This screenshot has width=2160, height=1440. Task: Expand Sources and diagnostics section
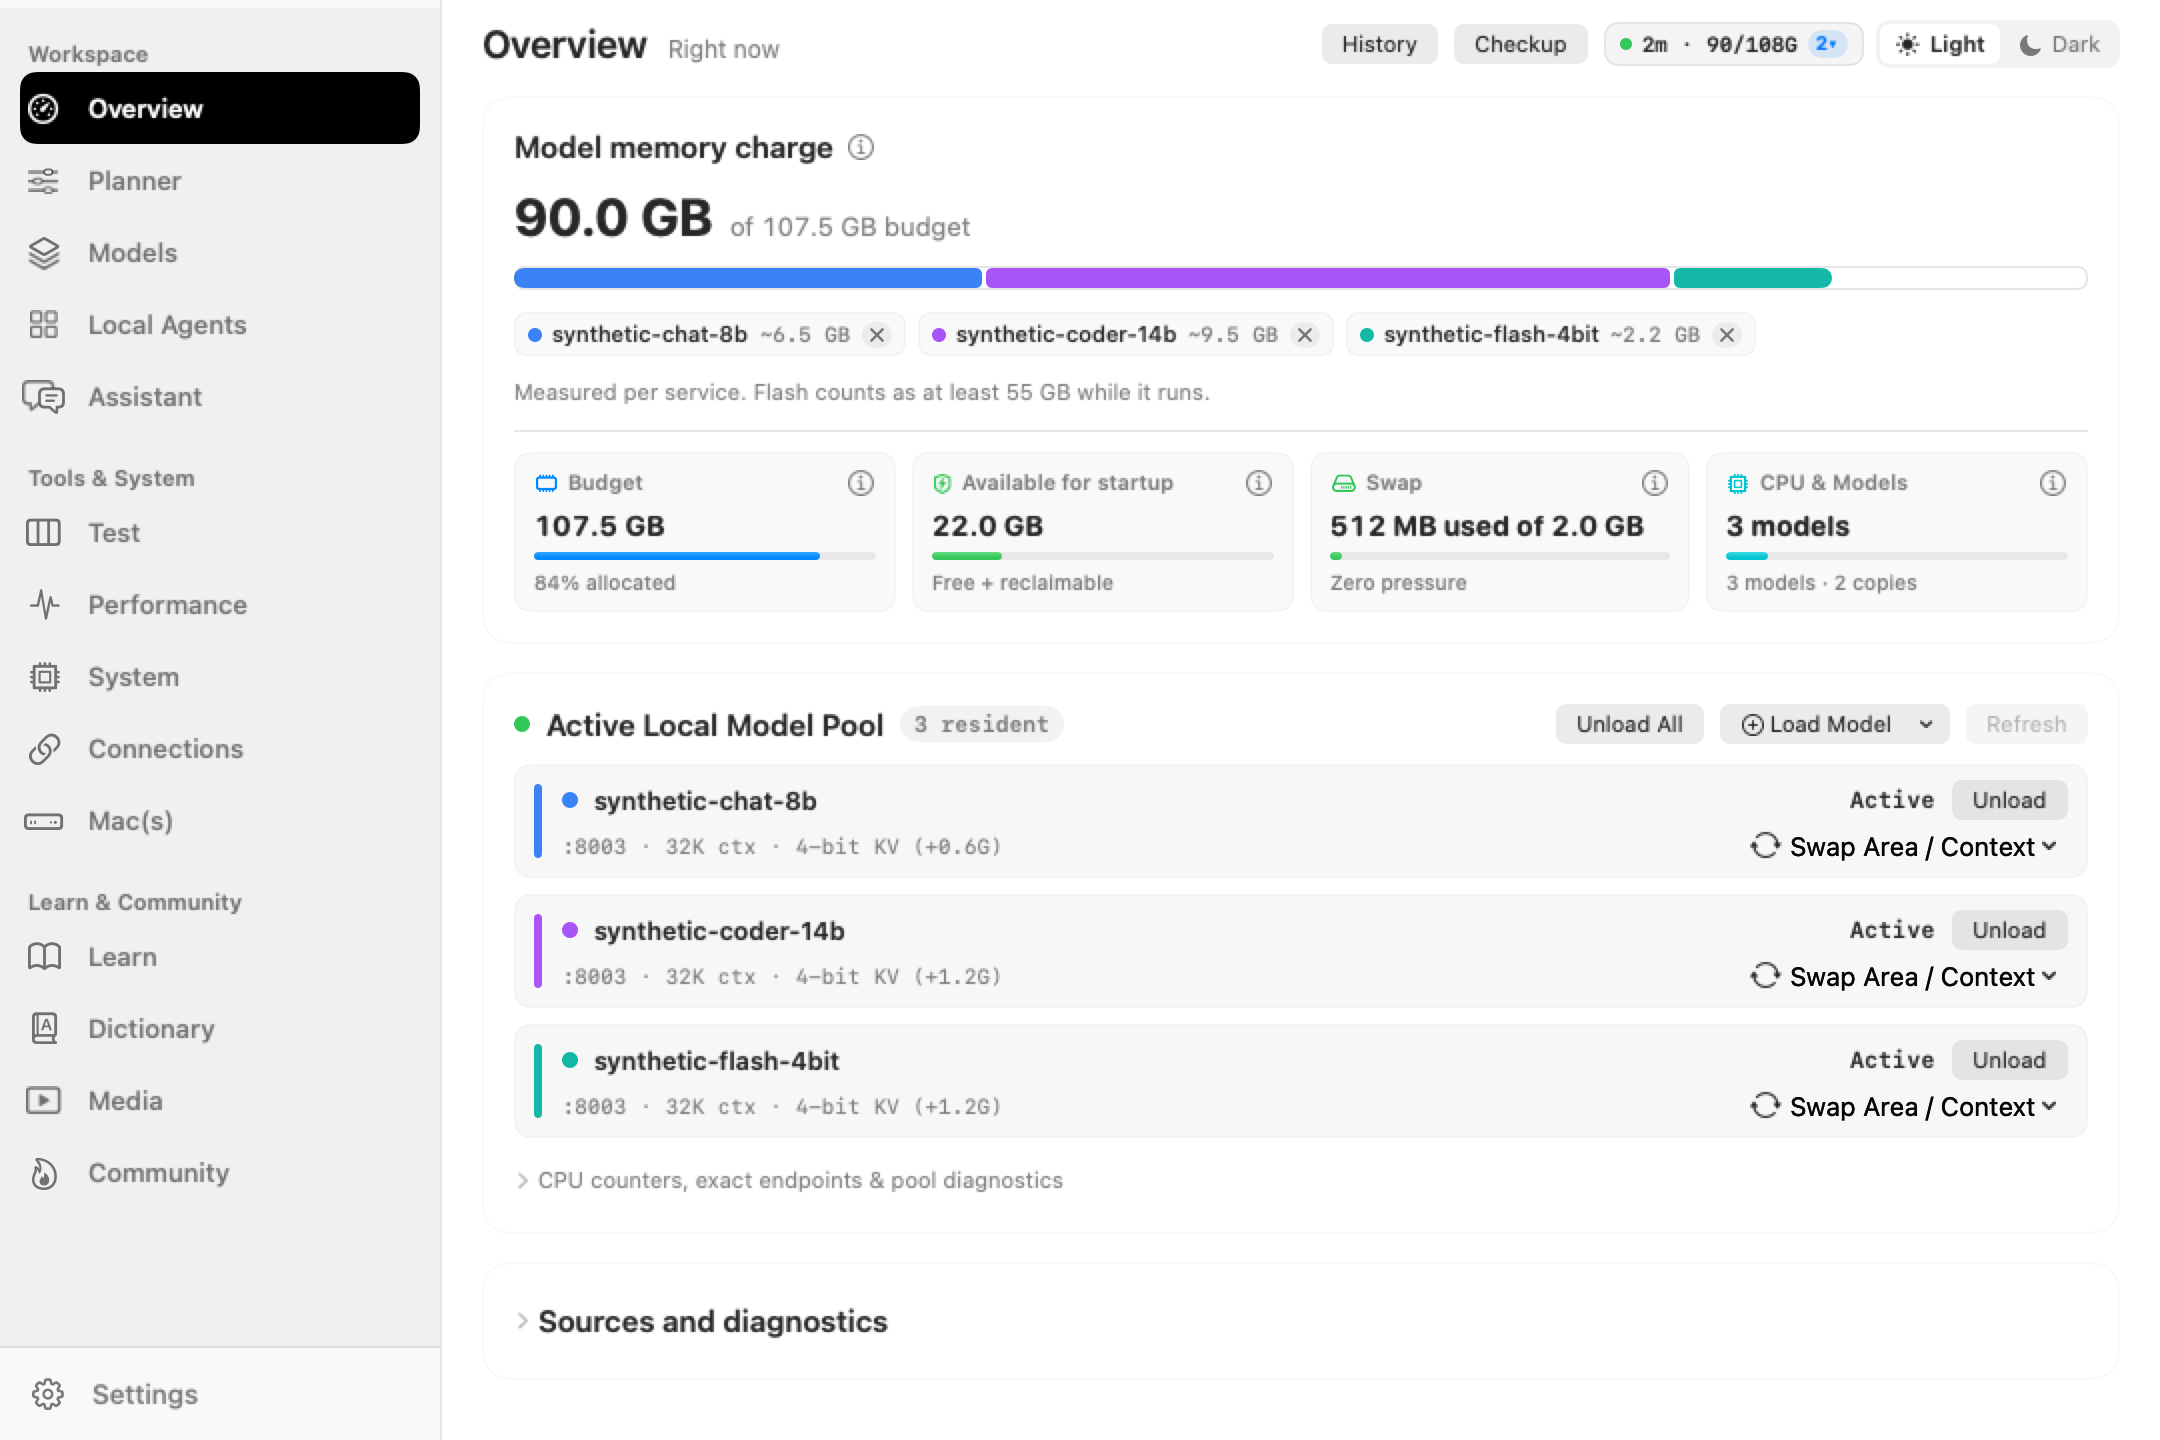pos(702,1321)
